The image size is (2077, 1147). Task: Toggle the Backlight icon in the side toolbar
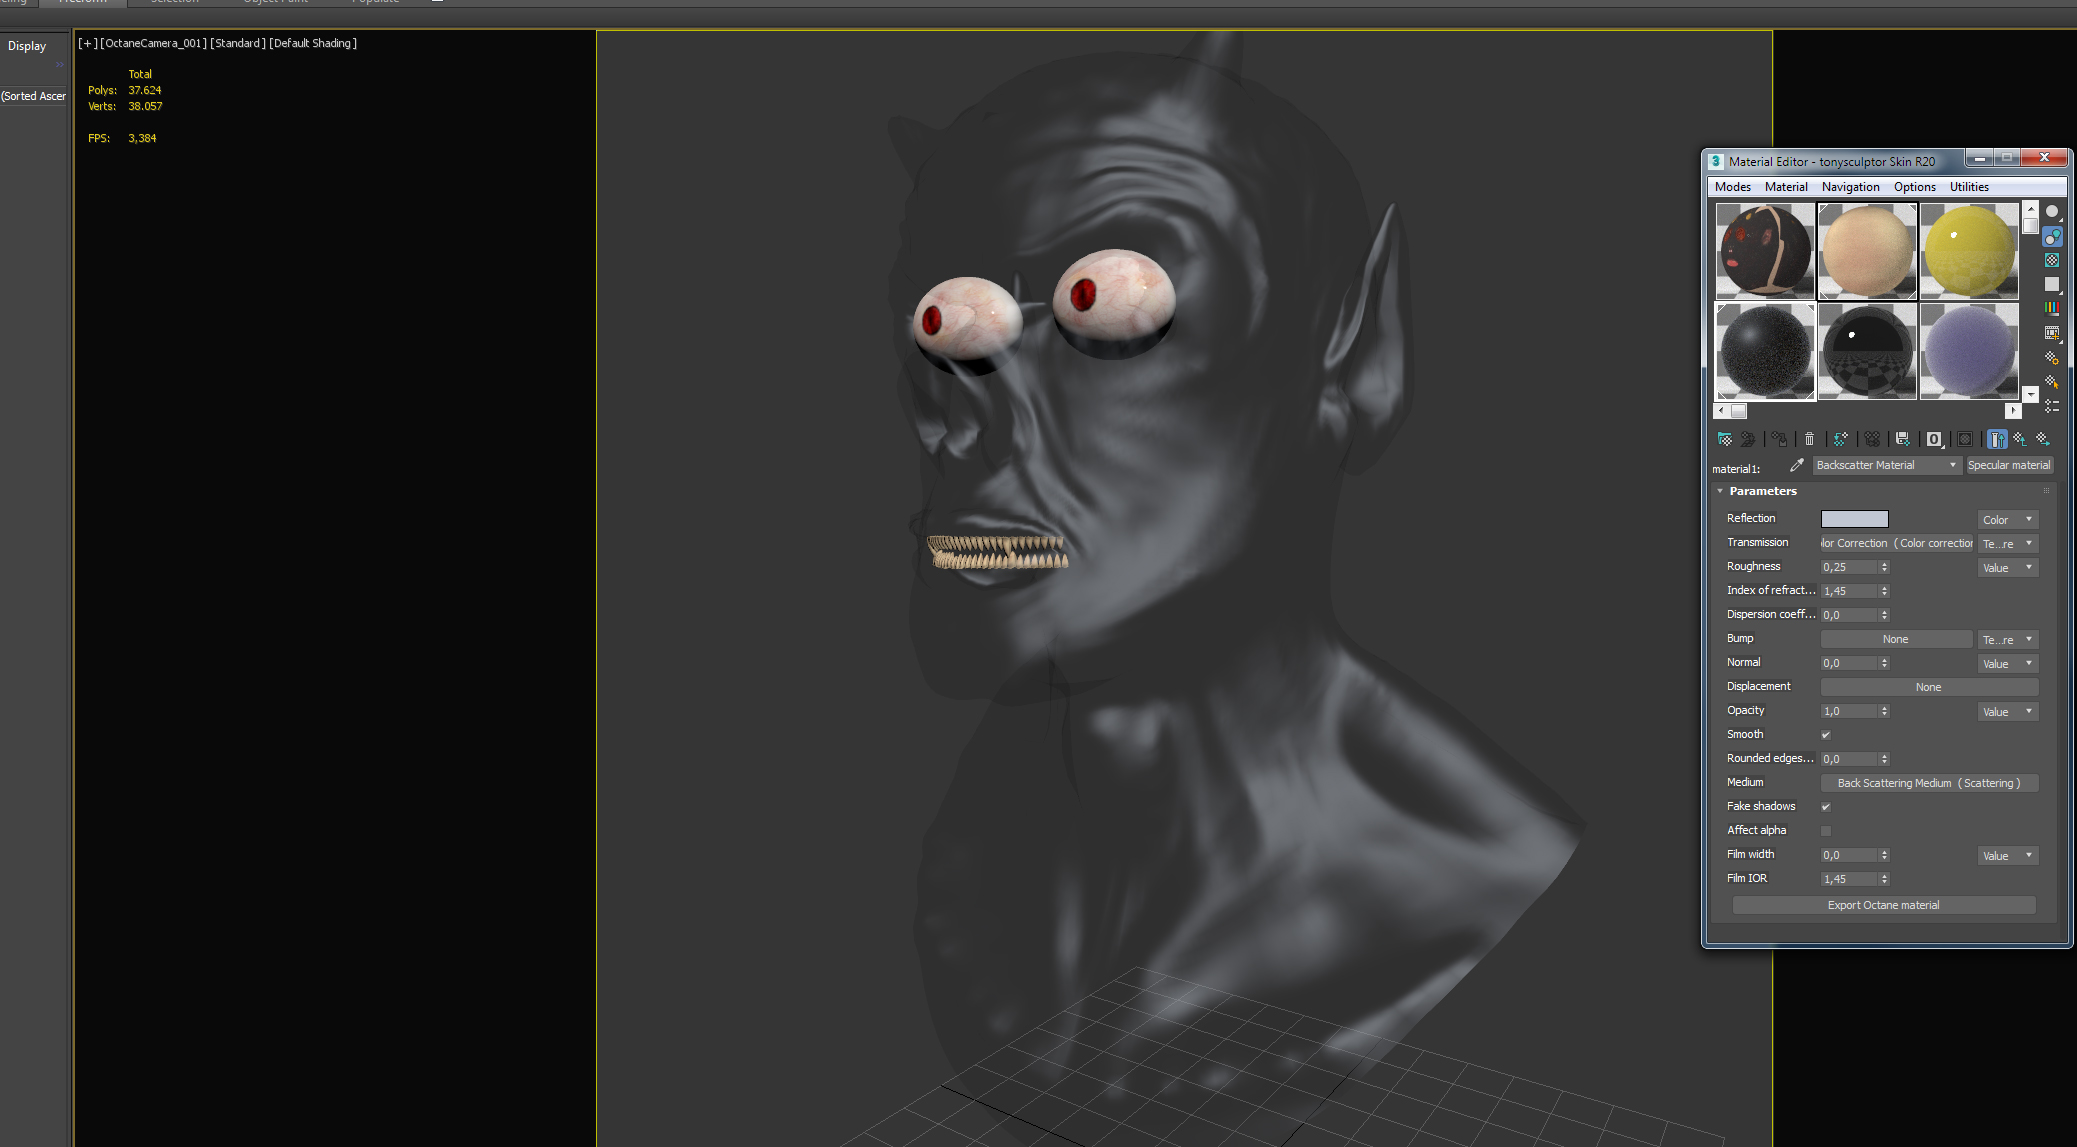(2052, 236)
